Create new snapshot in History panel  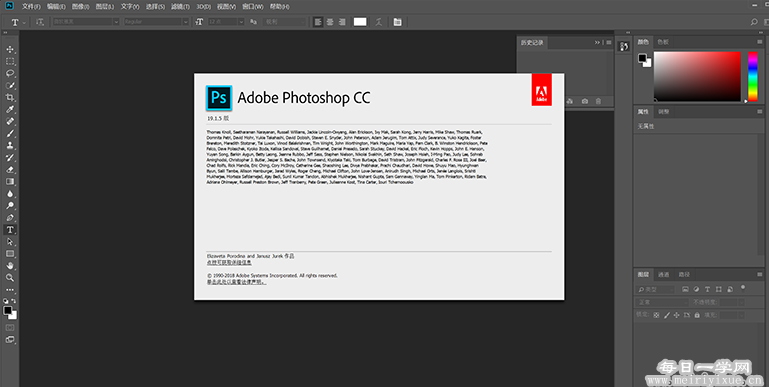585,101
